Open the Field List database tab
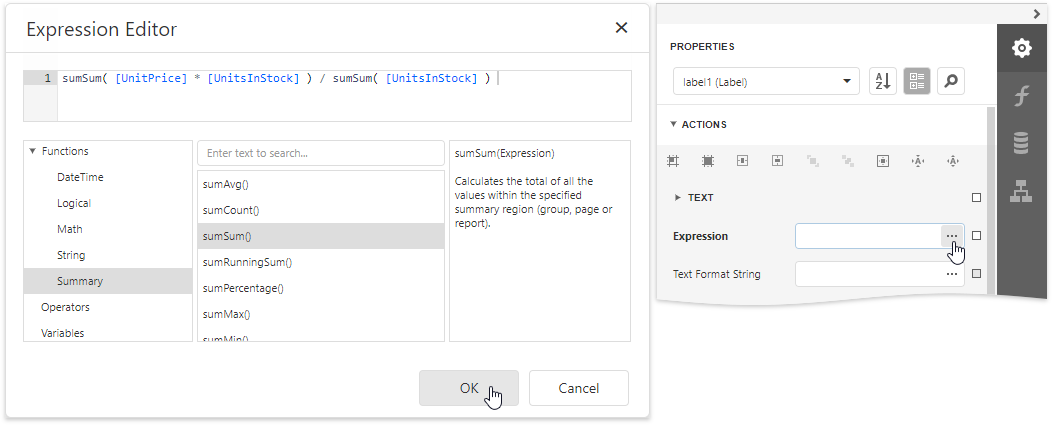This screenshot has height=425, width=1052. (x=1021, y=144)
